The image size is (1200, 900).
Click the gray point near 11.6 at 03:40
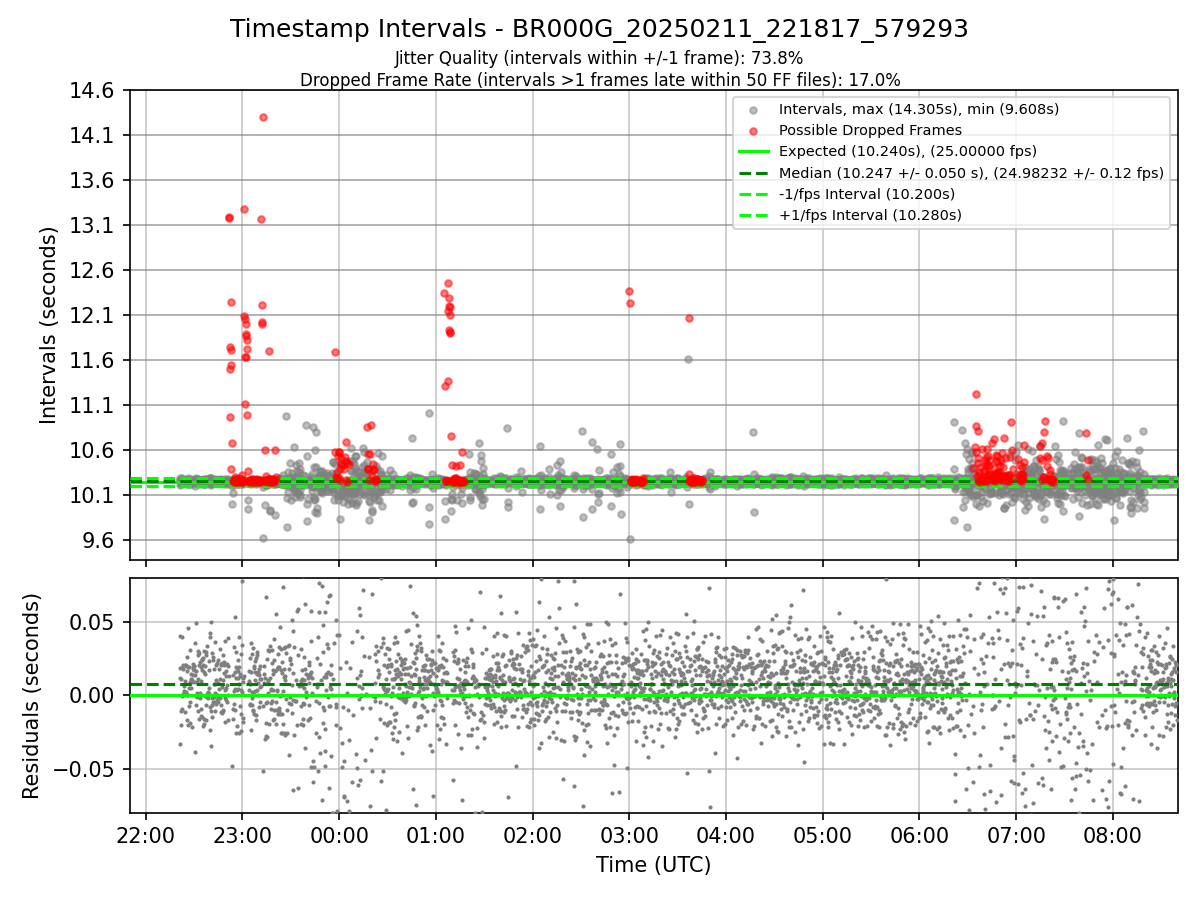(688, 359)
